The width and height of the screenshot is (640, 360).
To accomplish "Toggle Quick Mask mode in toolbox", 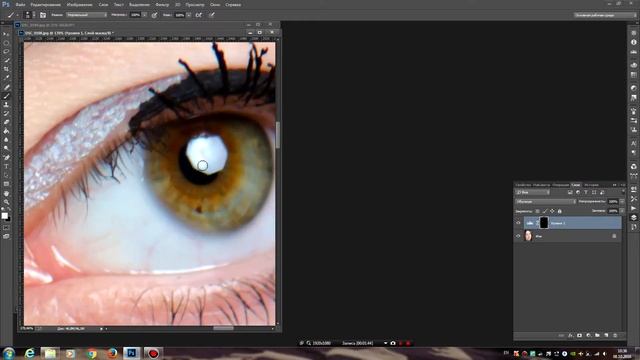I will pyautogui.click(x=6, y=227).
